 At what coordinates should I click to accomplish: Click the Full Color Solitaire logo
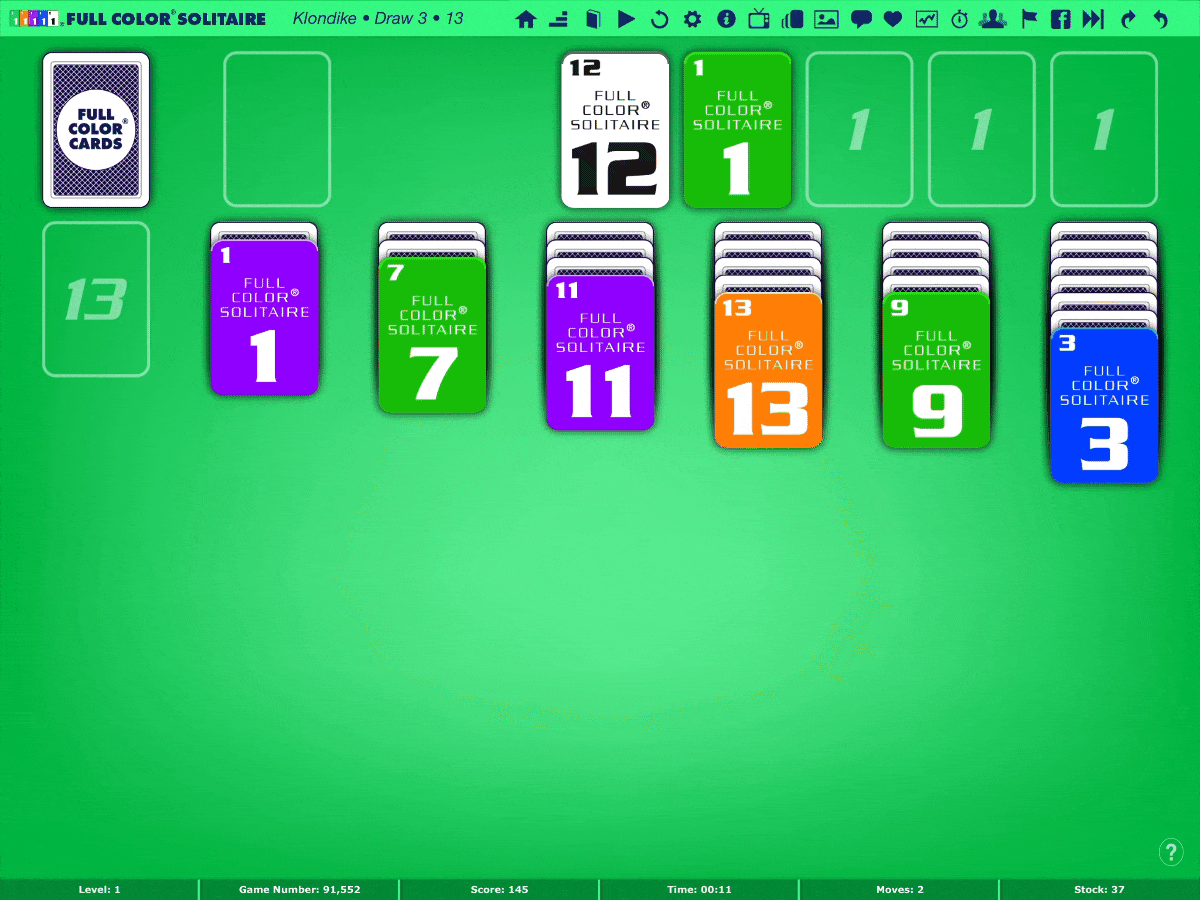pos(137,18)
